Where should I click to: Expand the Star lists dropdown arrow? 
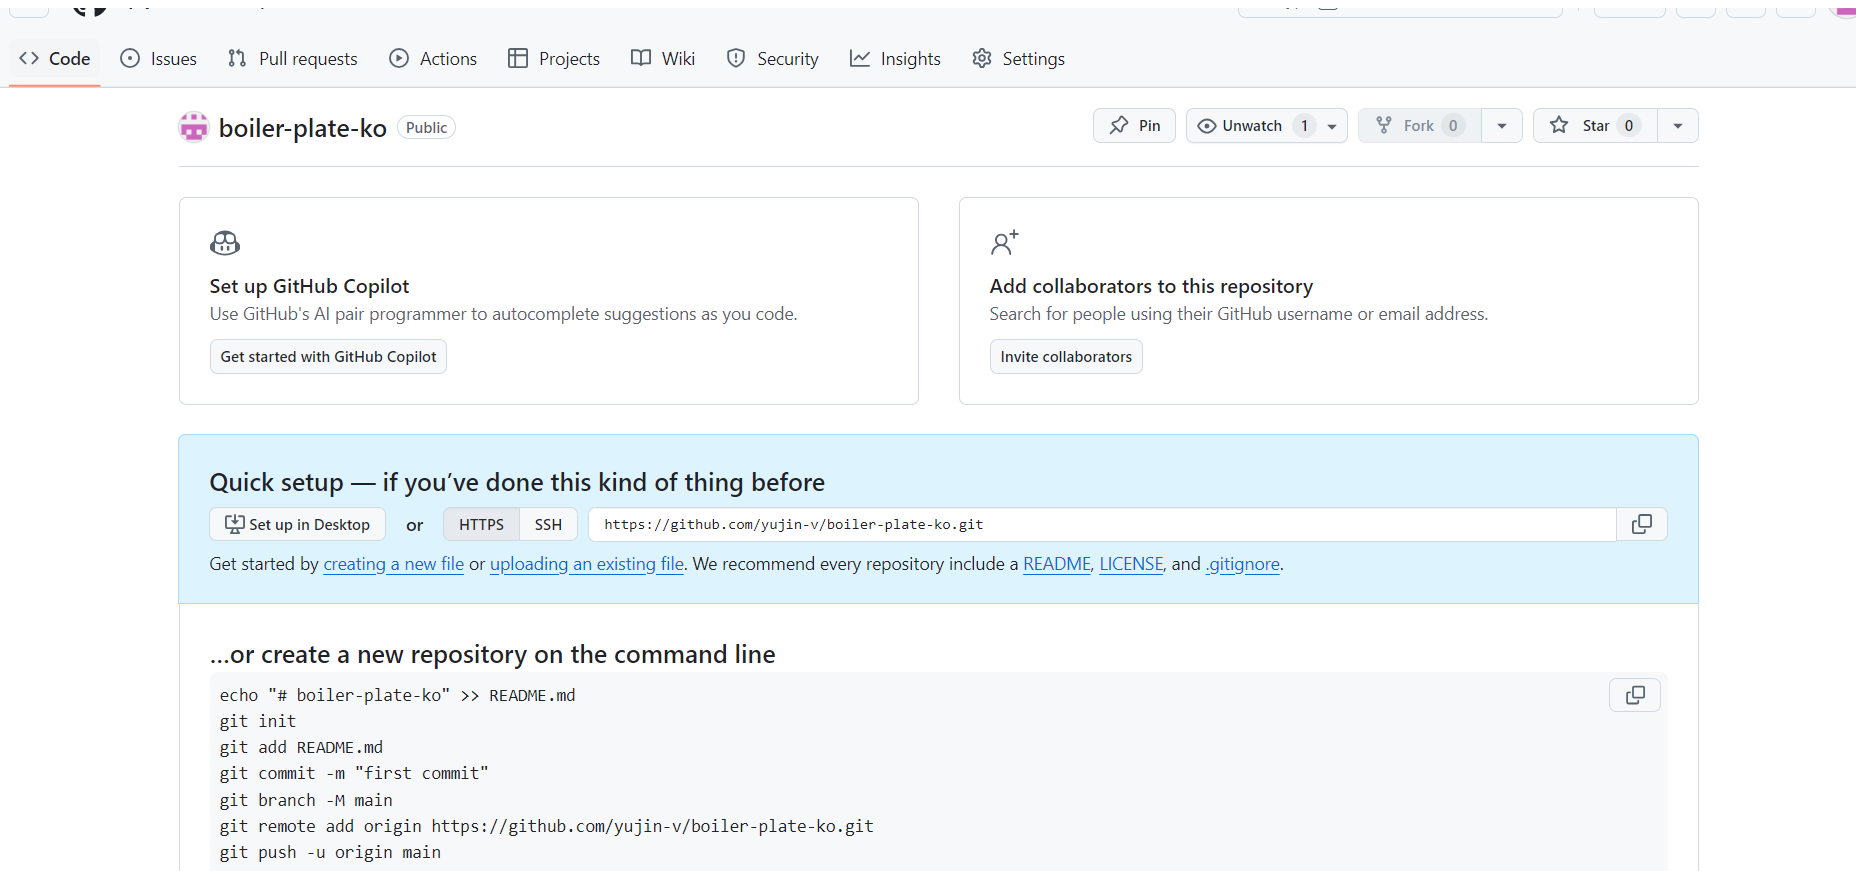(1678, 126)
